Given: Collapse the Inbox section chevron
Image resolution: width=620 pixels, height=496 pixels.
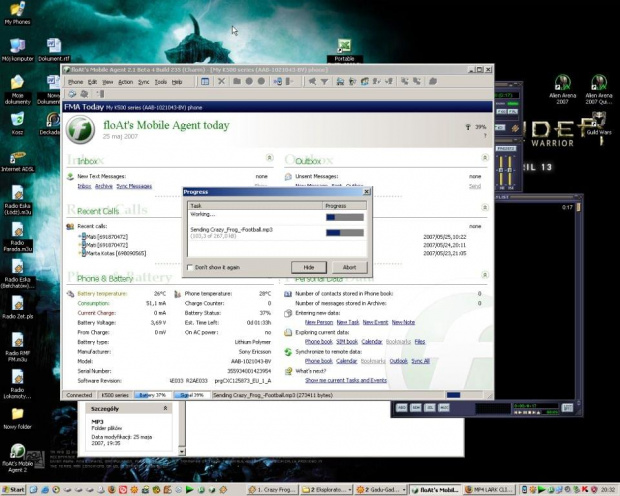Looking at the screenshot, I should coord(269,158).
